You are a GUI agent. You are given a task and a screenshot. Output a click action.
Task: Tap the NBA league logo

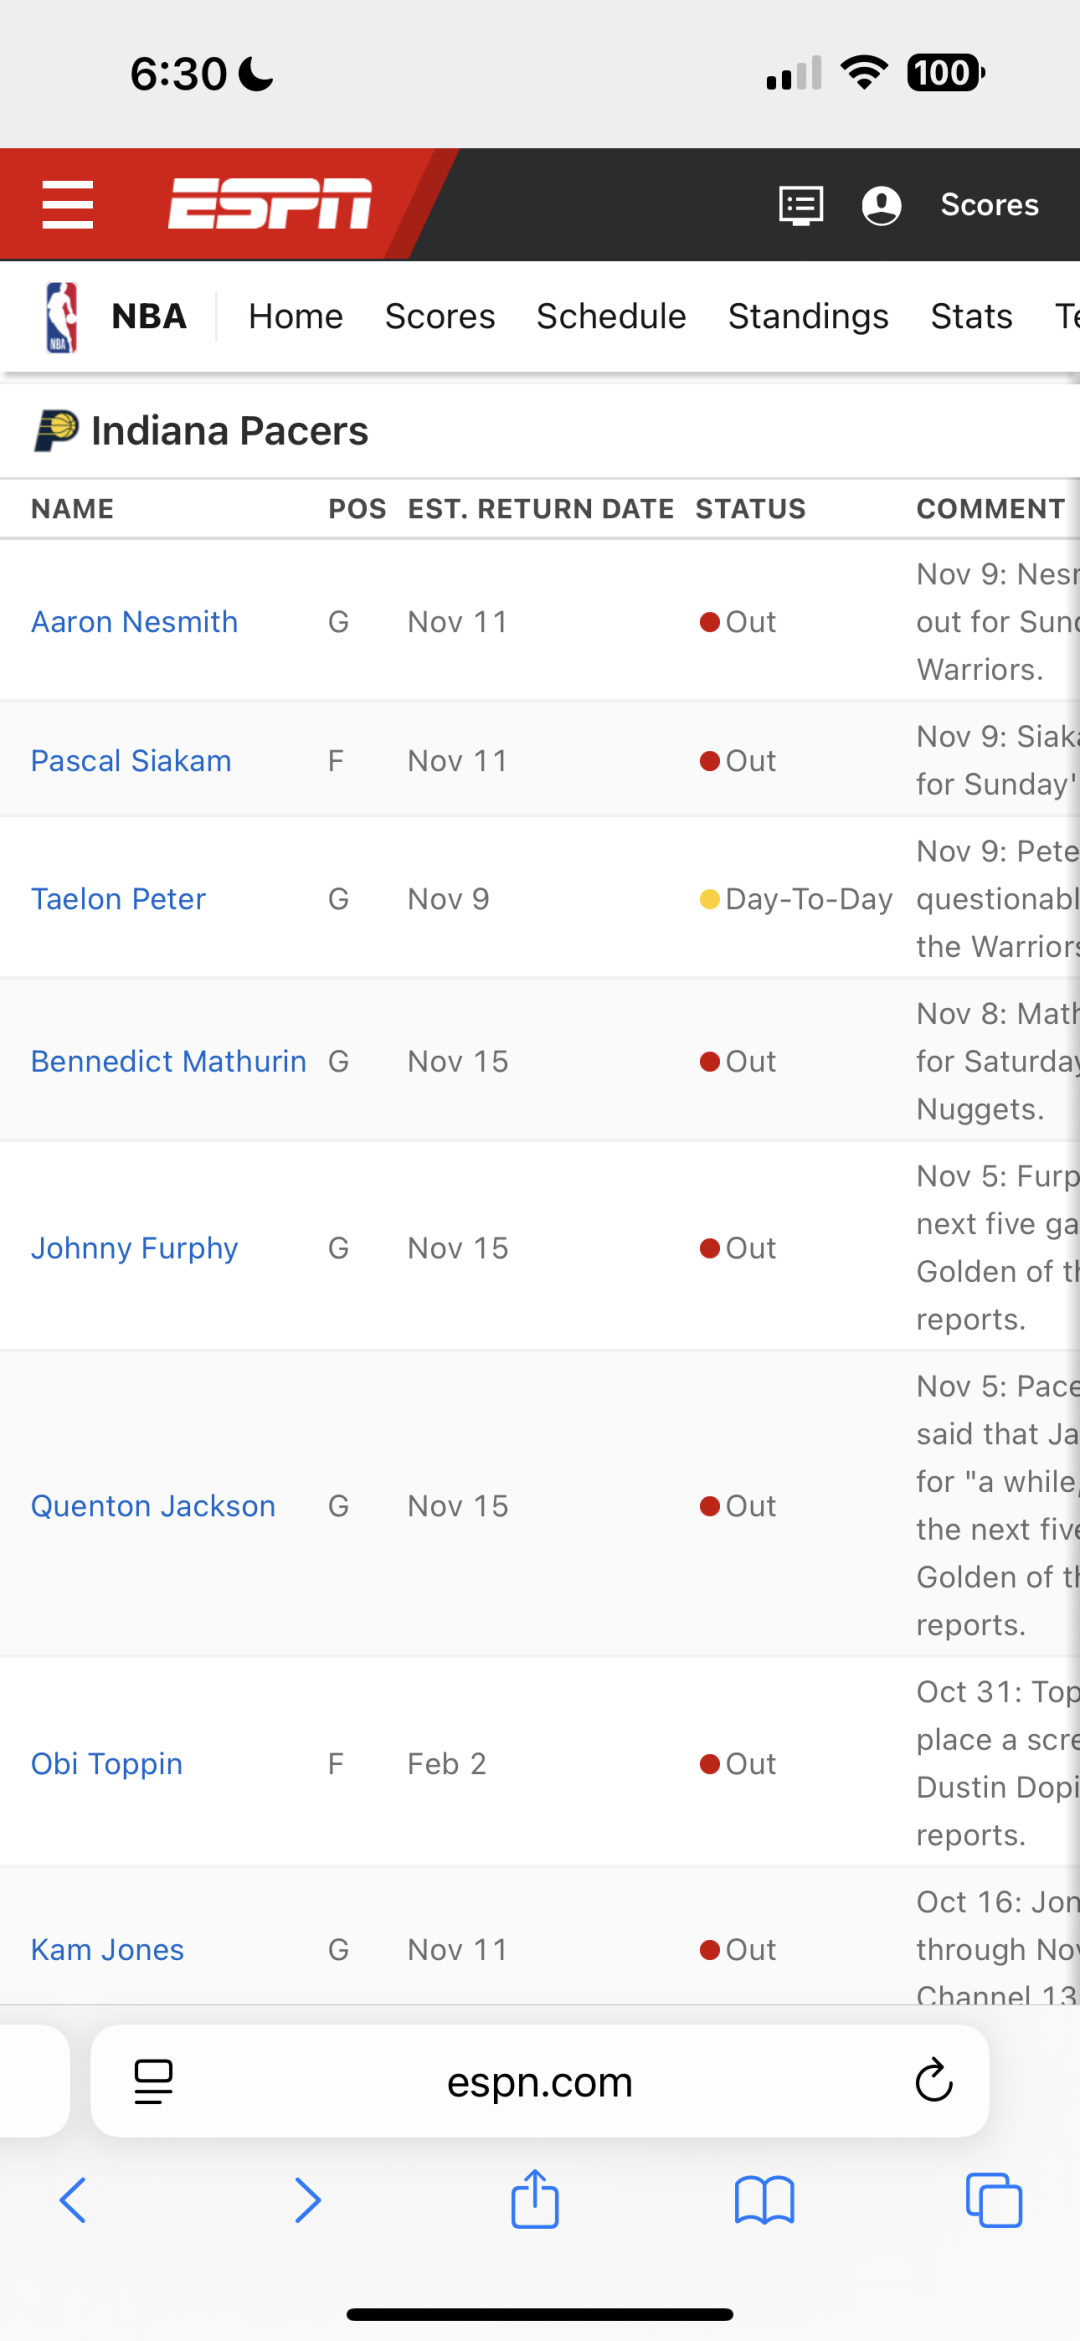click(x=62, y=317)
